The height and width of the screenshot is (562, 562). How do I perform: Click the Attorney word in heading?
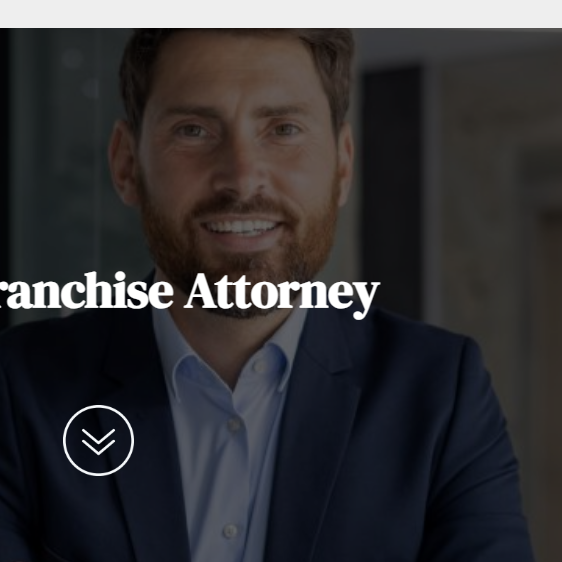282,294
